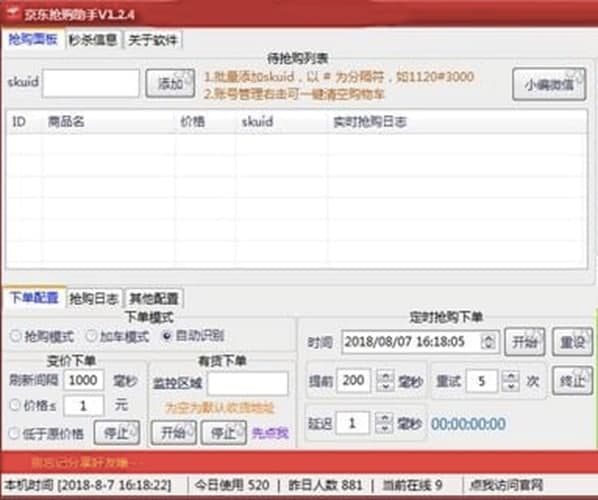Click 停止 button under 有货下单

[224, 433]
